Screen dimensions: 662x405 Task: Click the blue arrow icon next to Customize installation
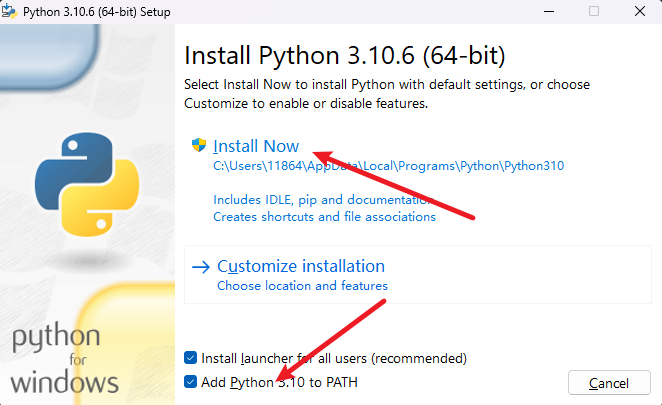(x=201, y=267)
